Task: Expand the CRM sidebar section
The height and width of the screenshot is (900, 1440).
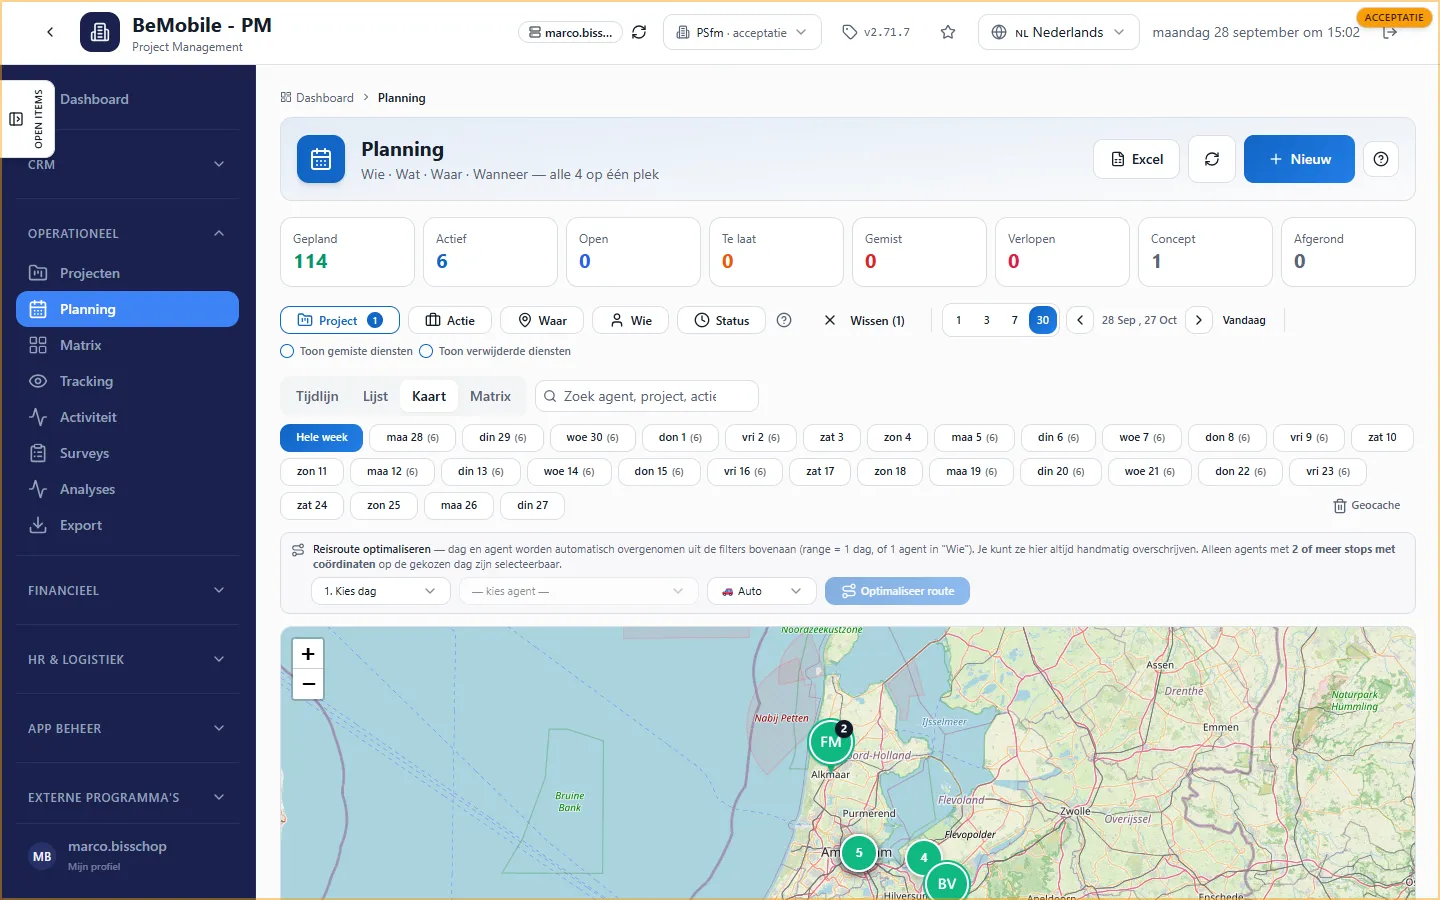Action: click(x=128, y=164)
